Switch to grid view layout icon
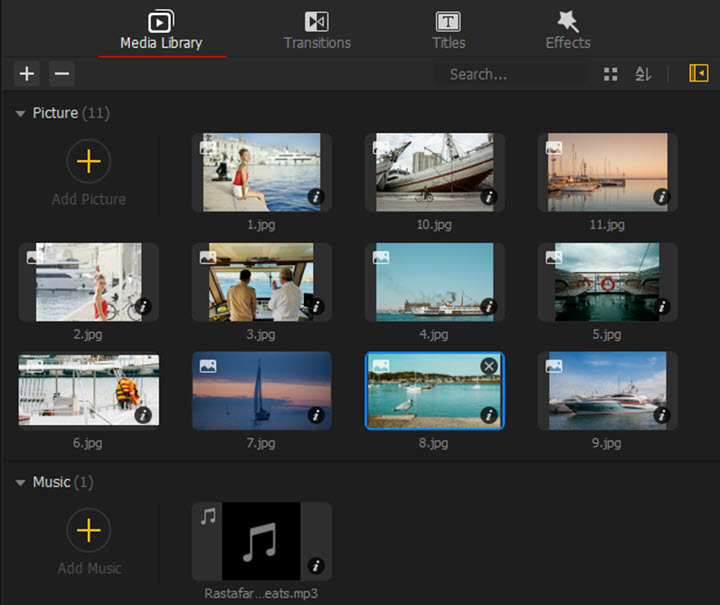The height and width of the screenshot is (605, 720). (610, 74)
